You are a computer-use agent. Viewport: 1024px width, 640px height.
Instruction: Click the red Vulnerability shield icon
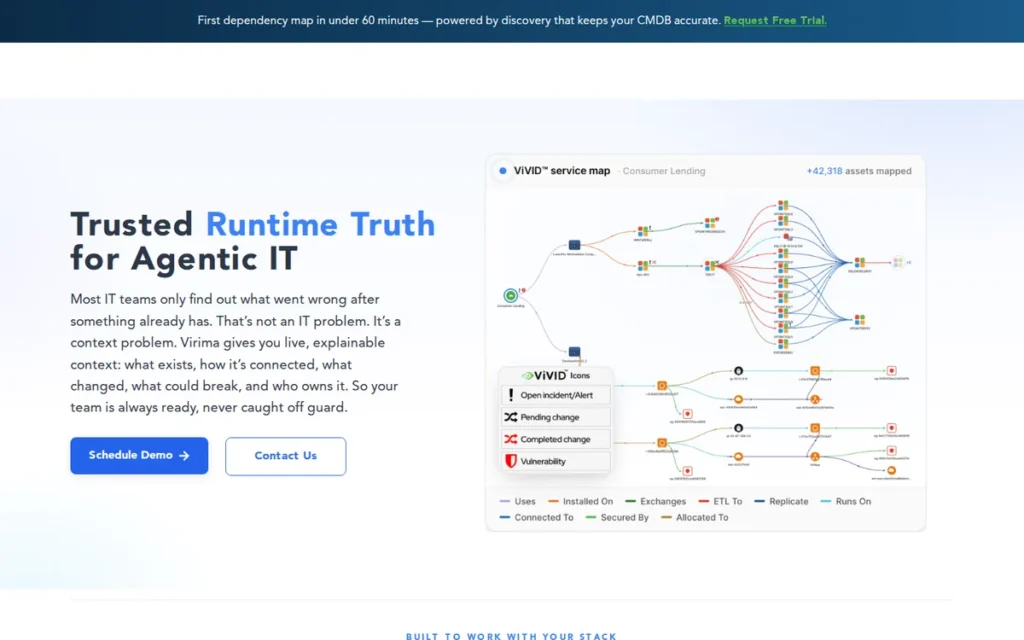pyautogui.click(x=511, y=461)
